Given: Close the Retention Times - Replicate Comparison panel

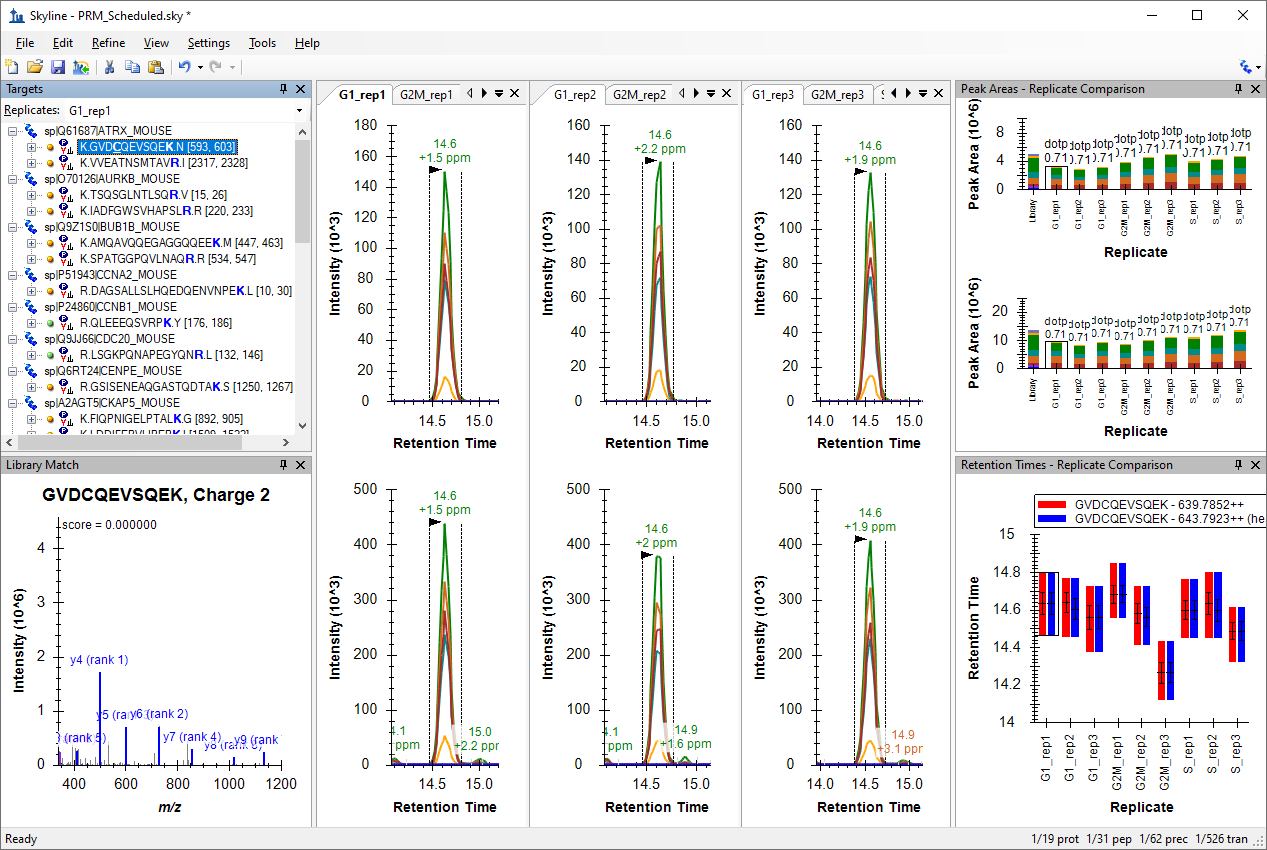Looking at the screenshot, I should [x=1256, y=465].
